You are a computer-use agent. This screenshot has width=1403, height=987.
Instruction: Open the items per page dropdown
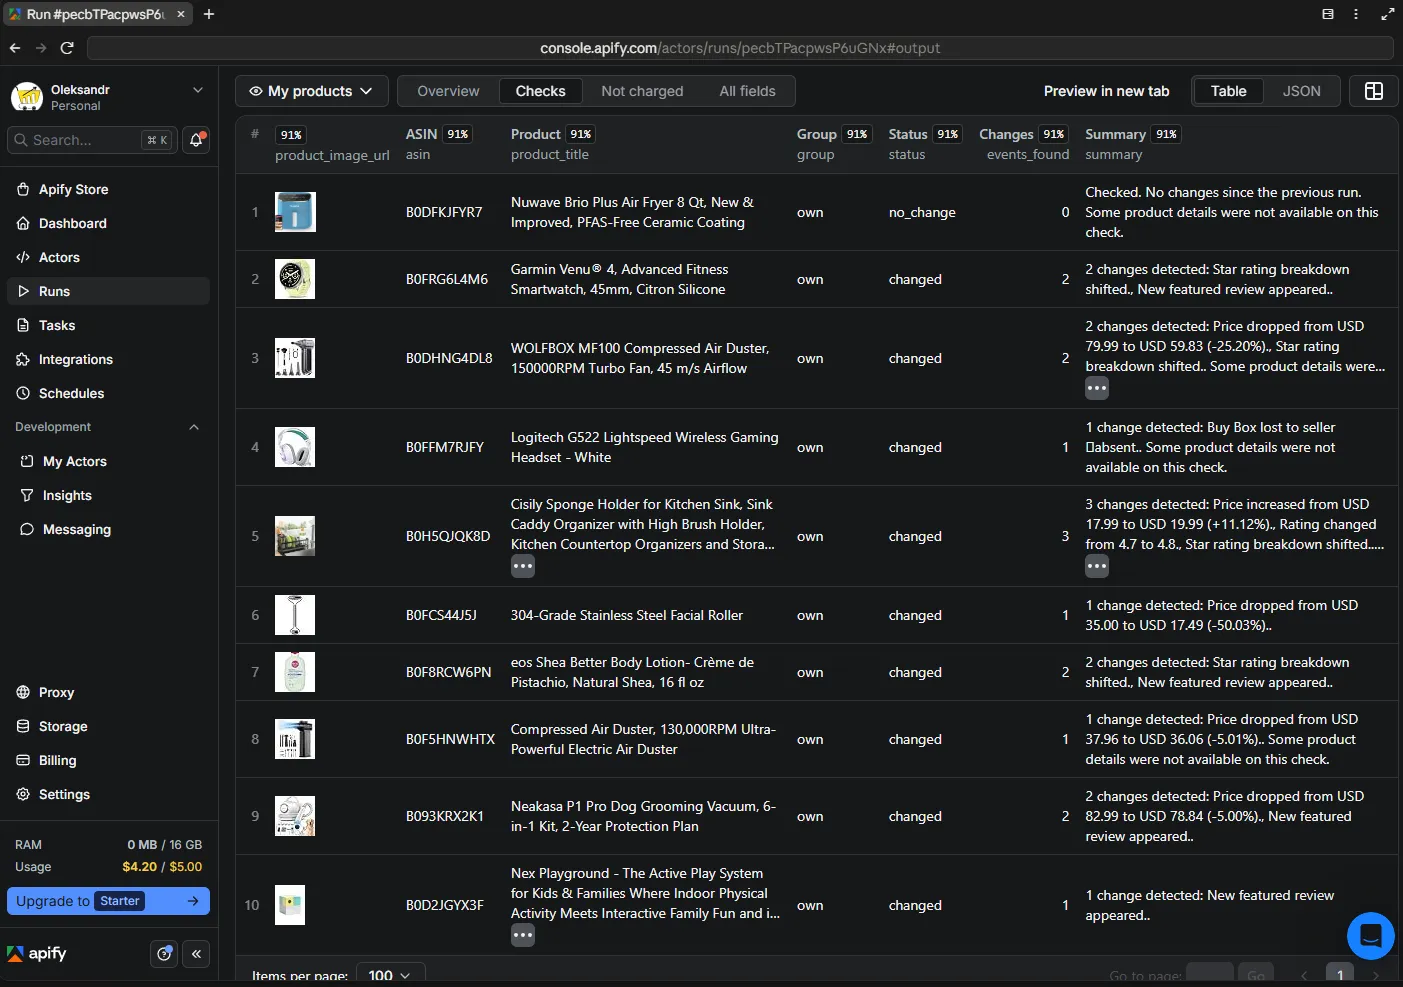pyautogui.click(x=390, y=974)
